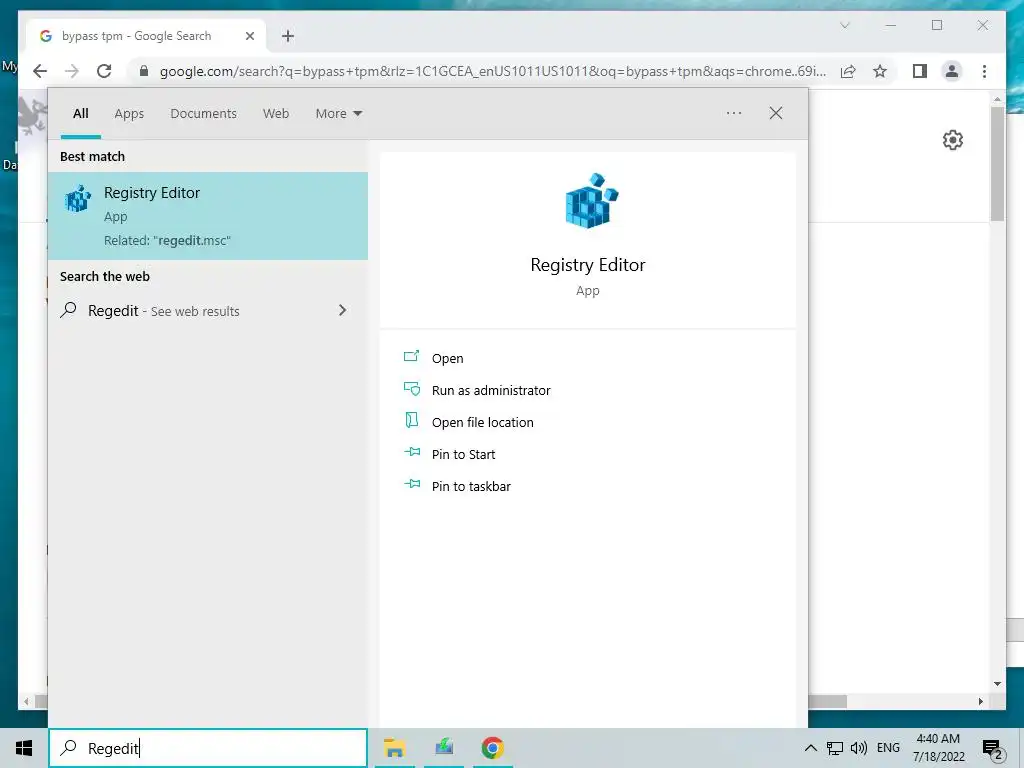Viewport: 1024px width, 768px height.
Task: Click the Pin to taskbar pin icon
Action: point(412,484)
